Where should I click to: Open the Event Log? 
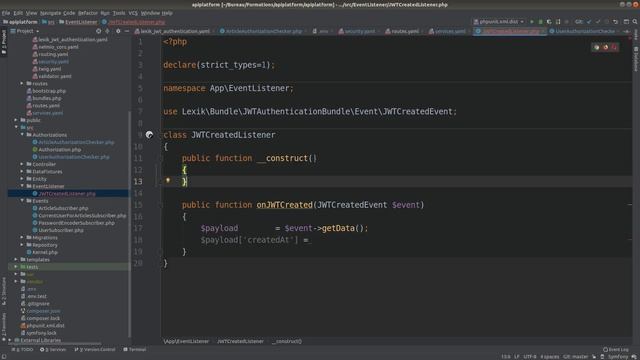click(616, 349)
